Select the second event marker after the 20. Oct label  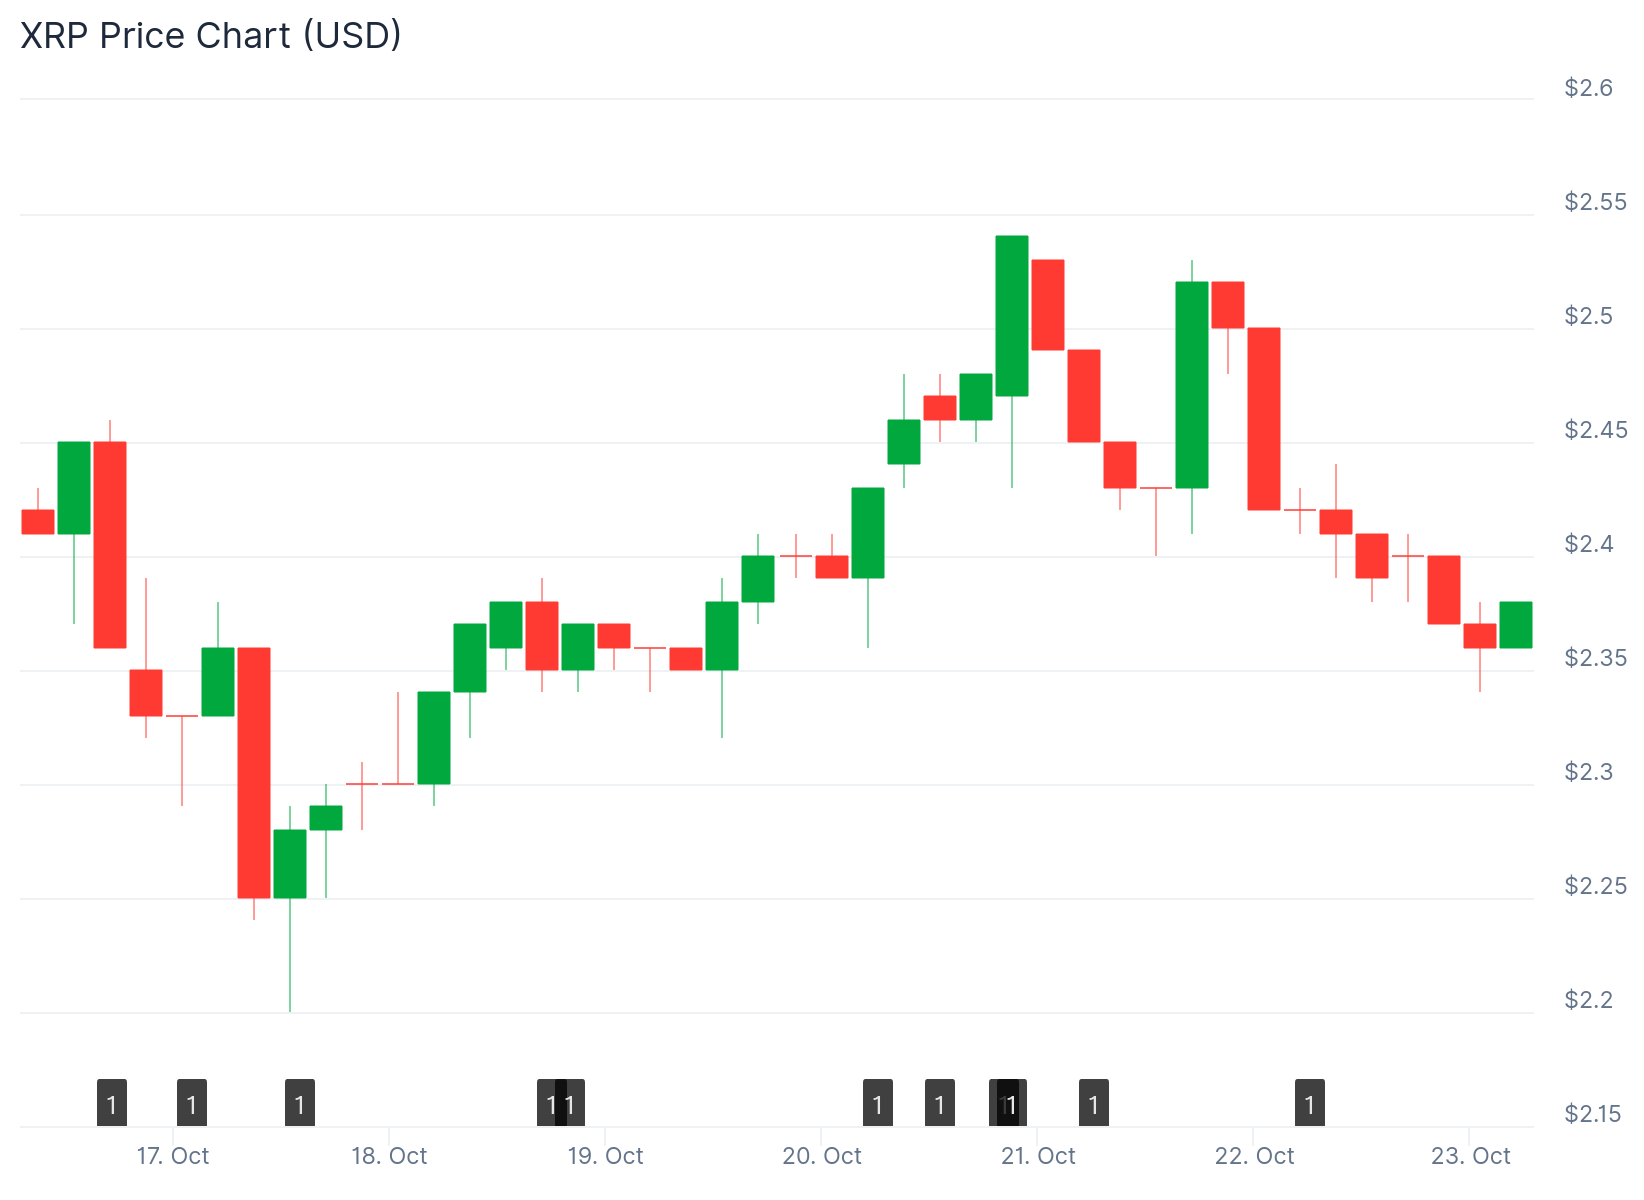940,1104
